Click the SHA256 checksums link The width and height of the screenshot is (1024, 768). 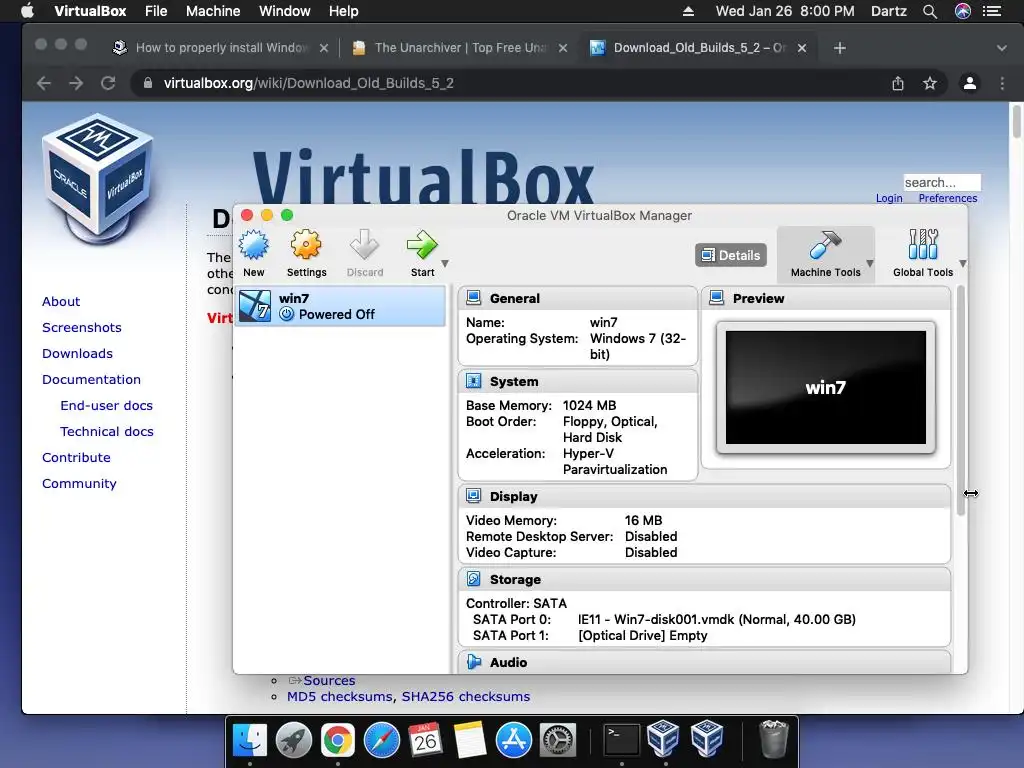[466, 697]
